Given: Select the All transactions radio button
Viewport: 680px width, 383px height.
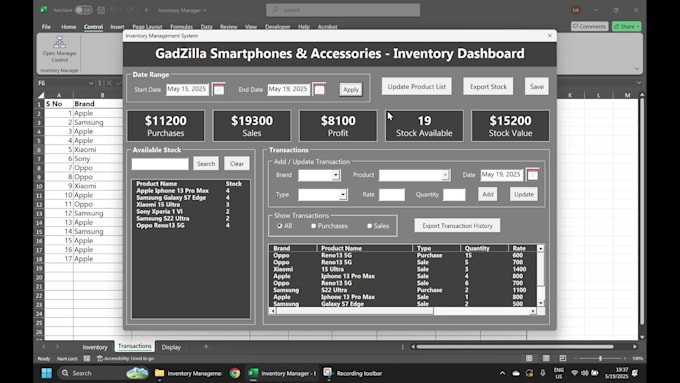Looking at the screenshot, I should click(x=280, y=226).
